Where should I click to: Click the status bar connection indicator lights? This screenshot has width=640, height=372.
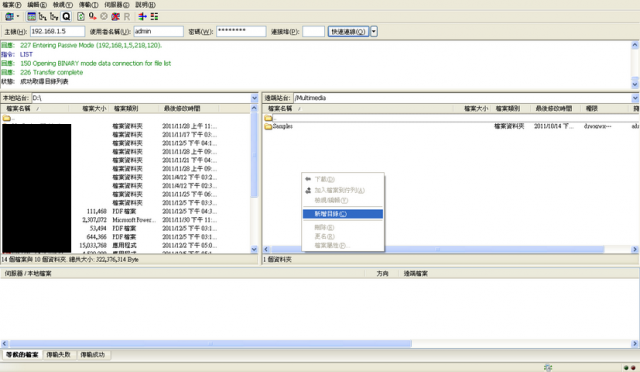(629, 368)
